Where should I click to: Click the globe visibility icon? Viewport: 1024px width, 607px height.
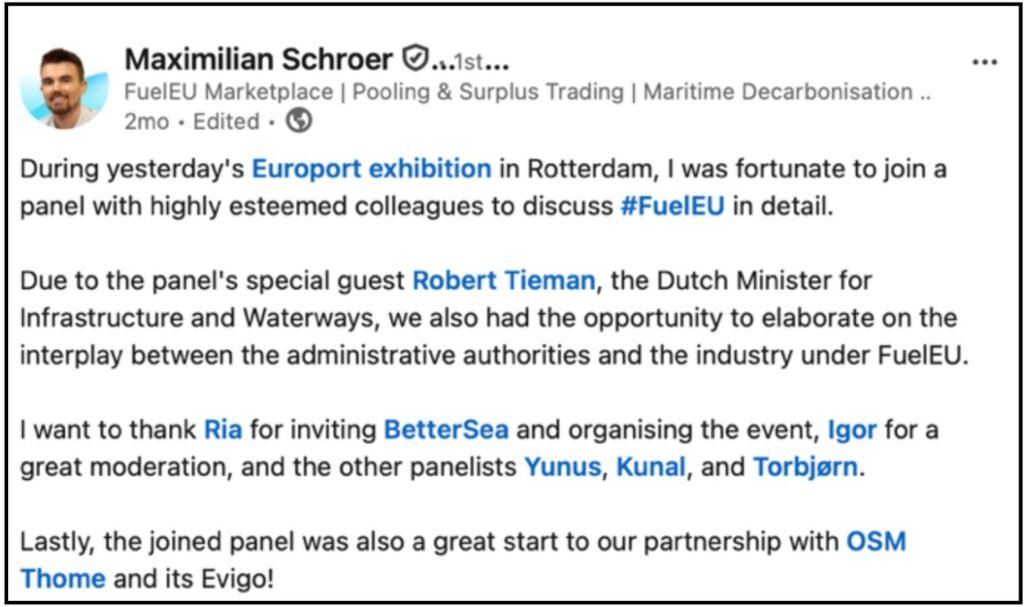(x=299, y=121)
